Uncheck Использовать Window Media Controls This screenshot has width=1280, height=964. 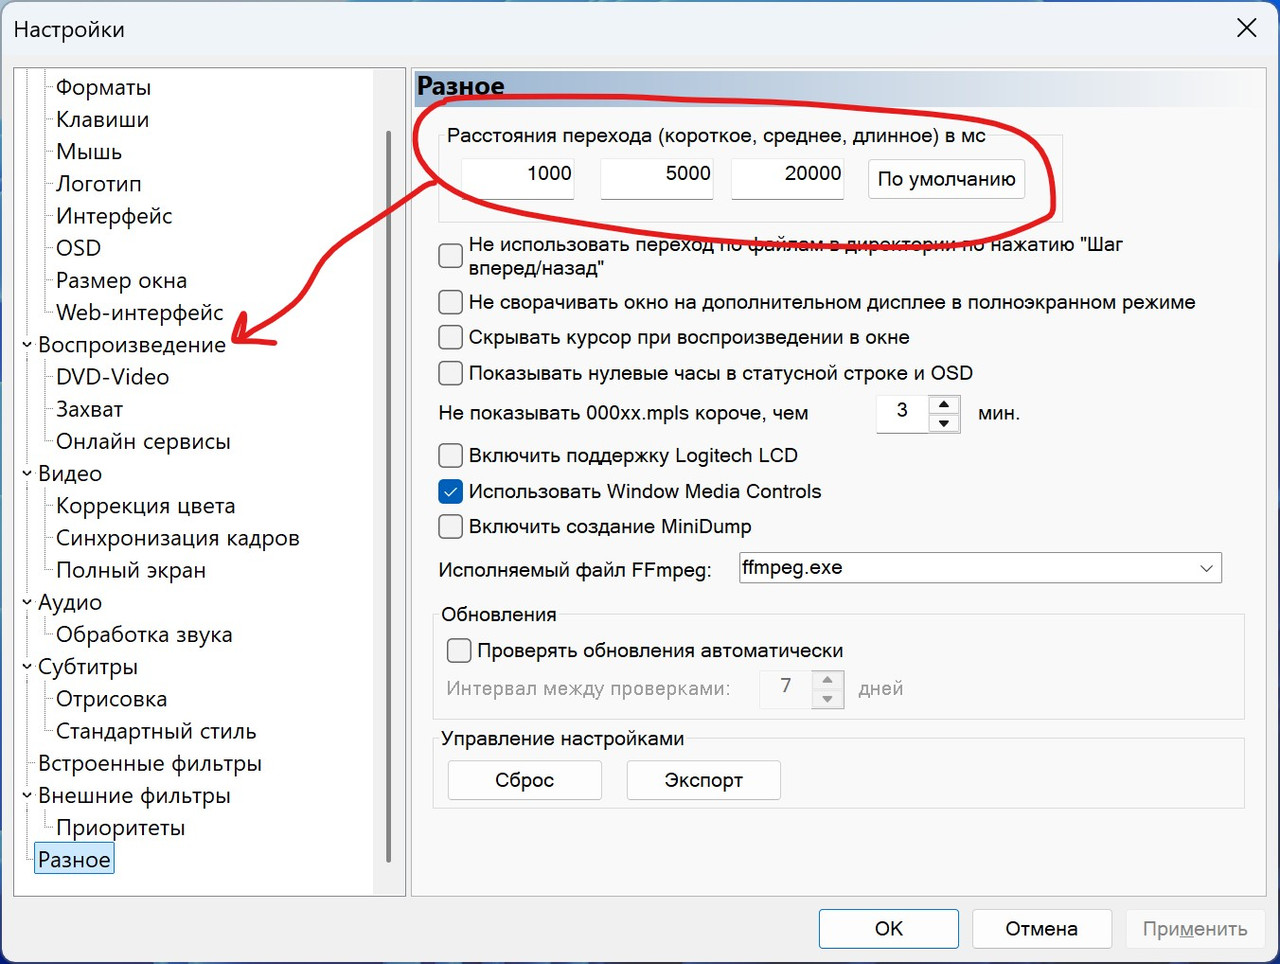click(x=451, y=491)
